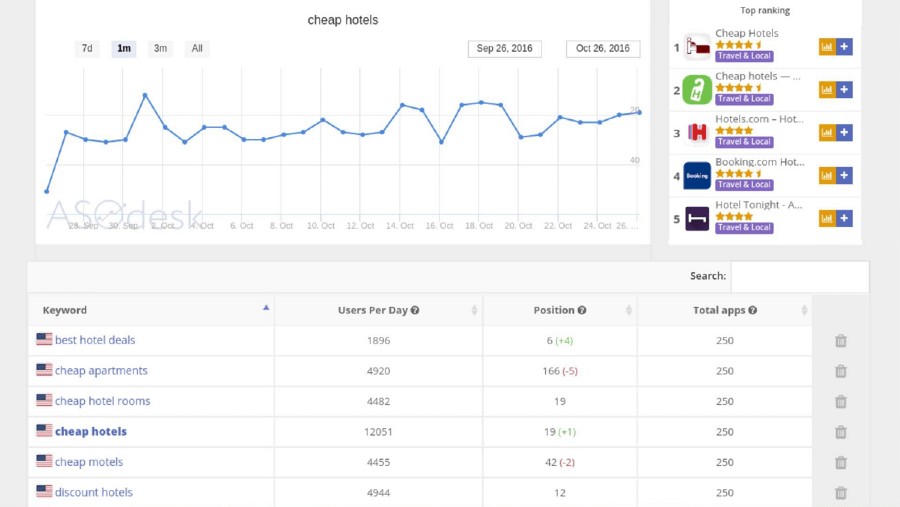This screenshot has width=900, height=507.
Task: Click the peak data point on the chart line
Action: 145,95
